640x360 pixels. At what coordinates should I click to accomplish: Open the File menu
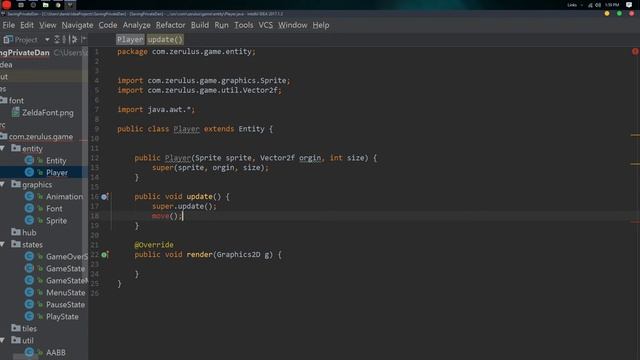tap(9, 25)
